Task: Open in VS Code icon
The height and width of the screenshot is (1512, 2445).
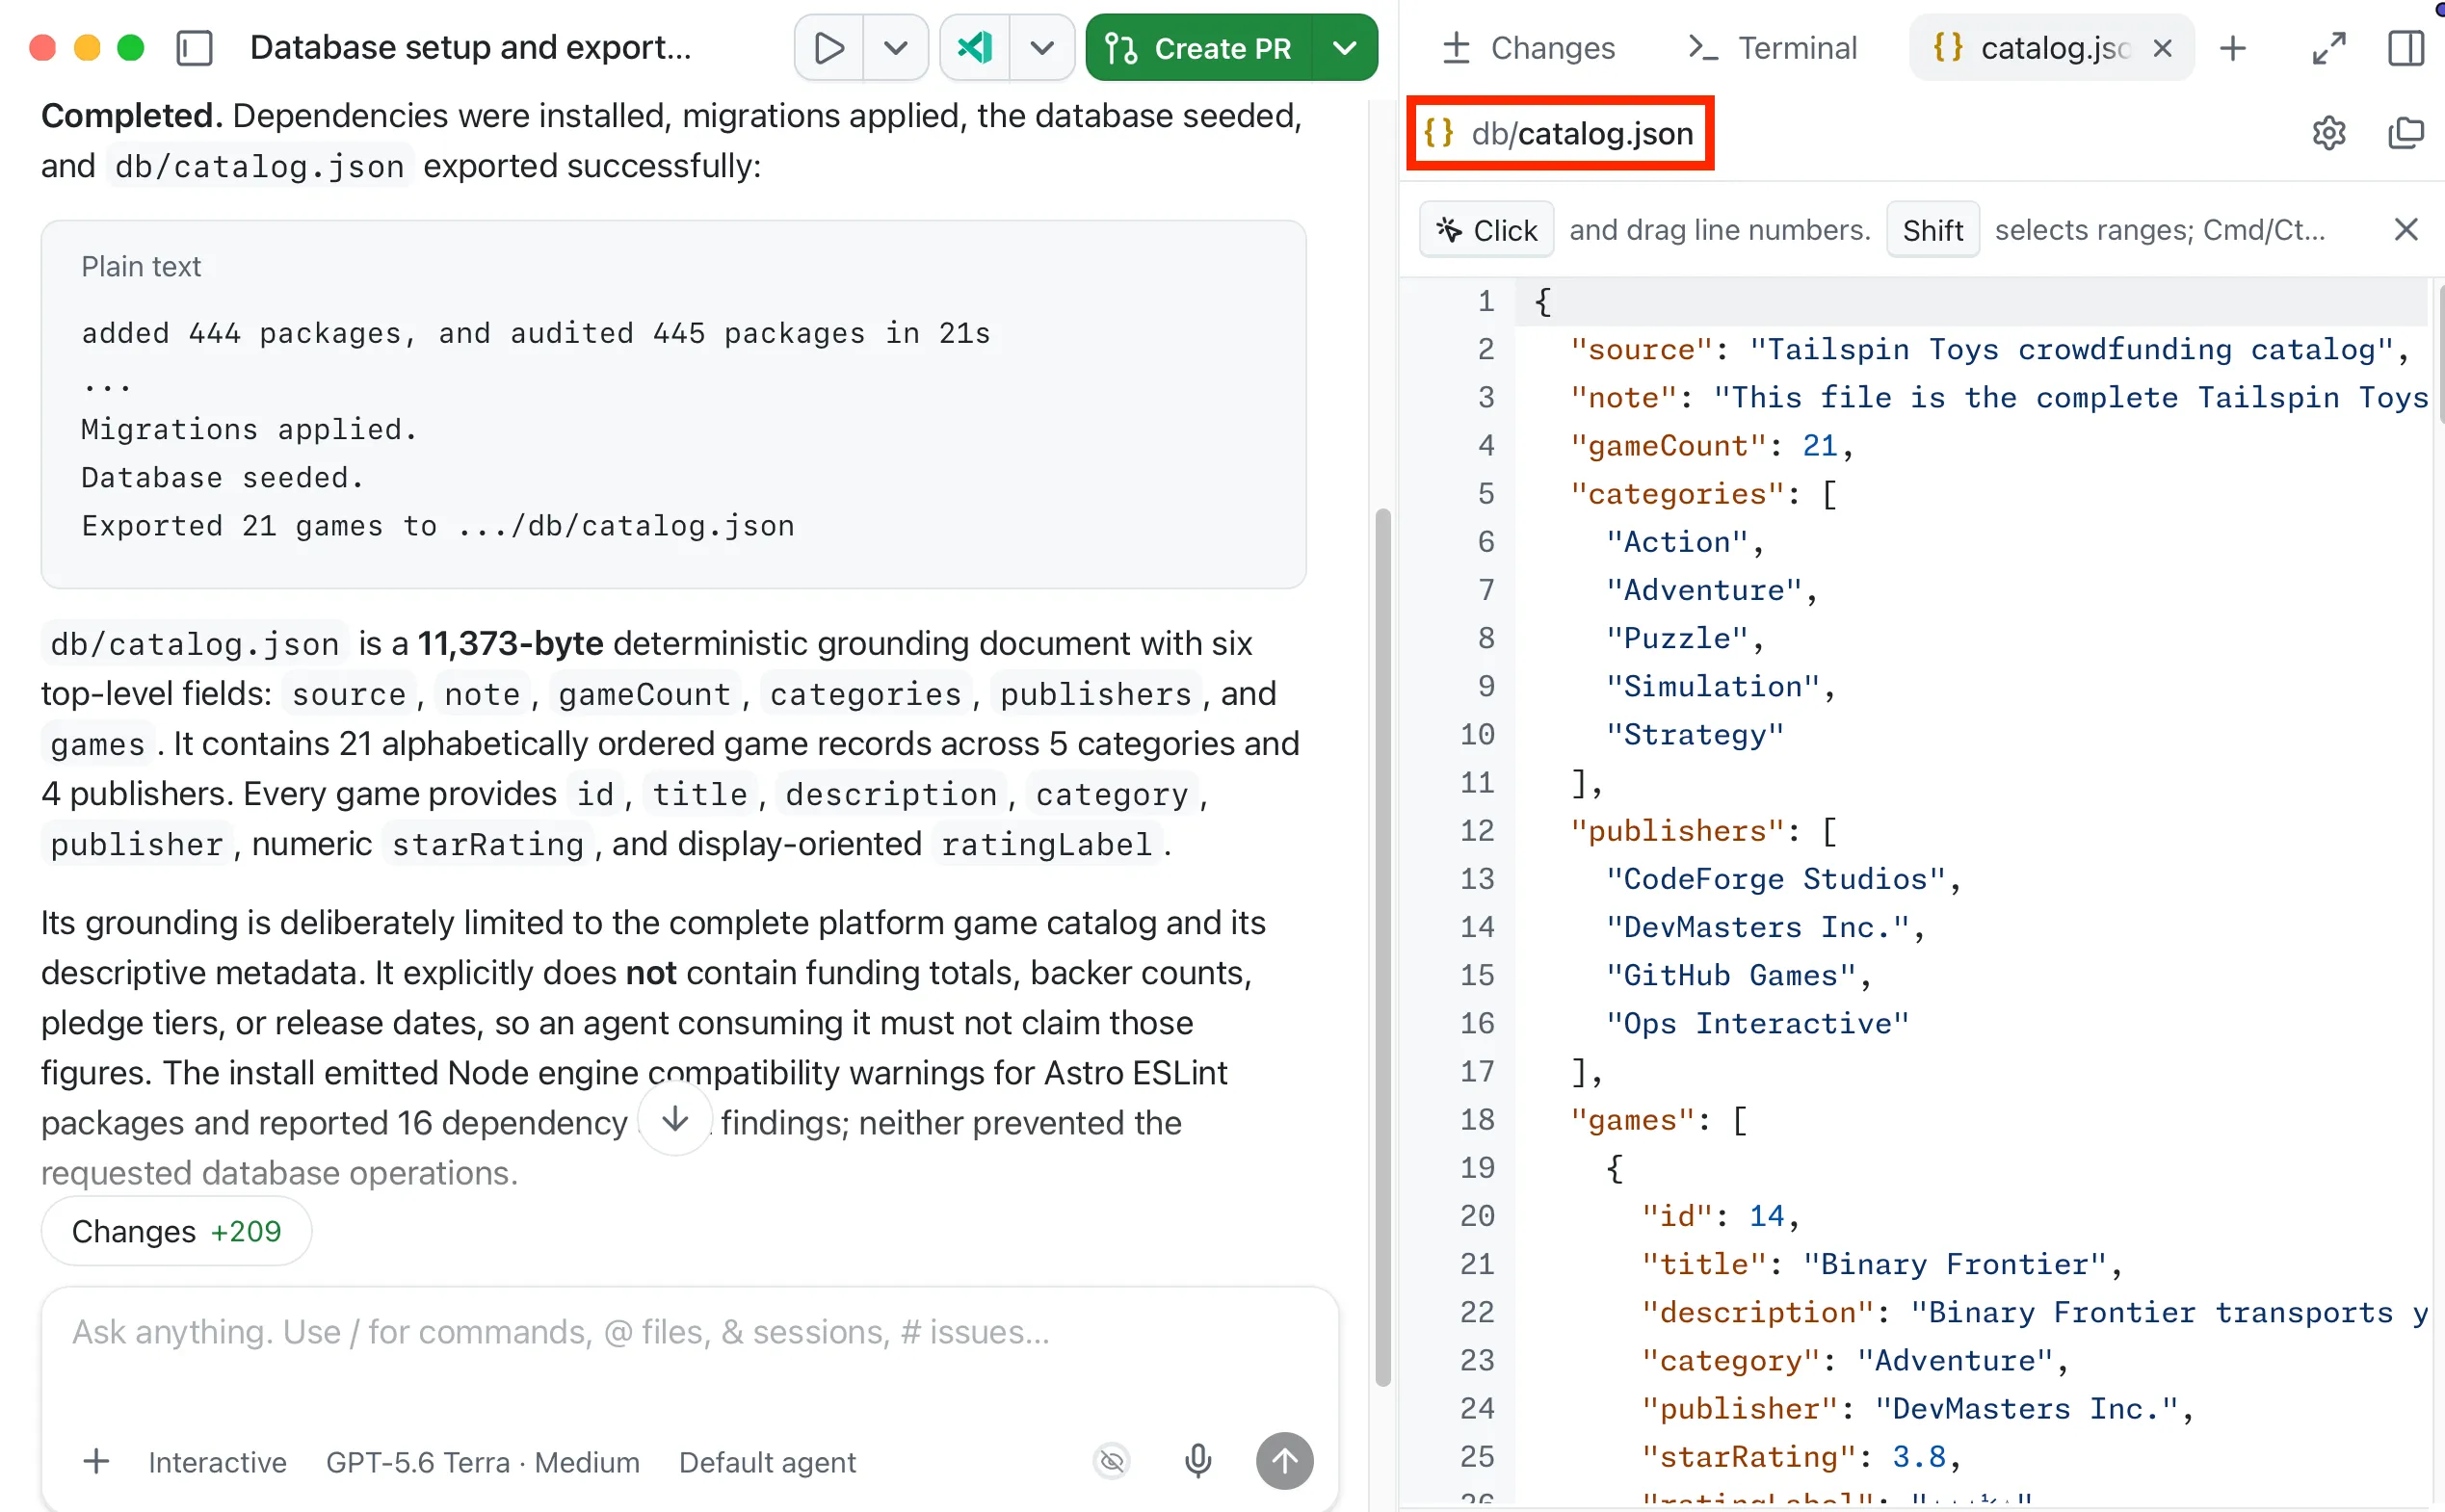Action: [x=975, y=48]
